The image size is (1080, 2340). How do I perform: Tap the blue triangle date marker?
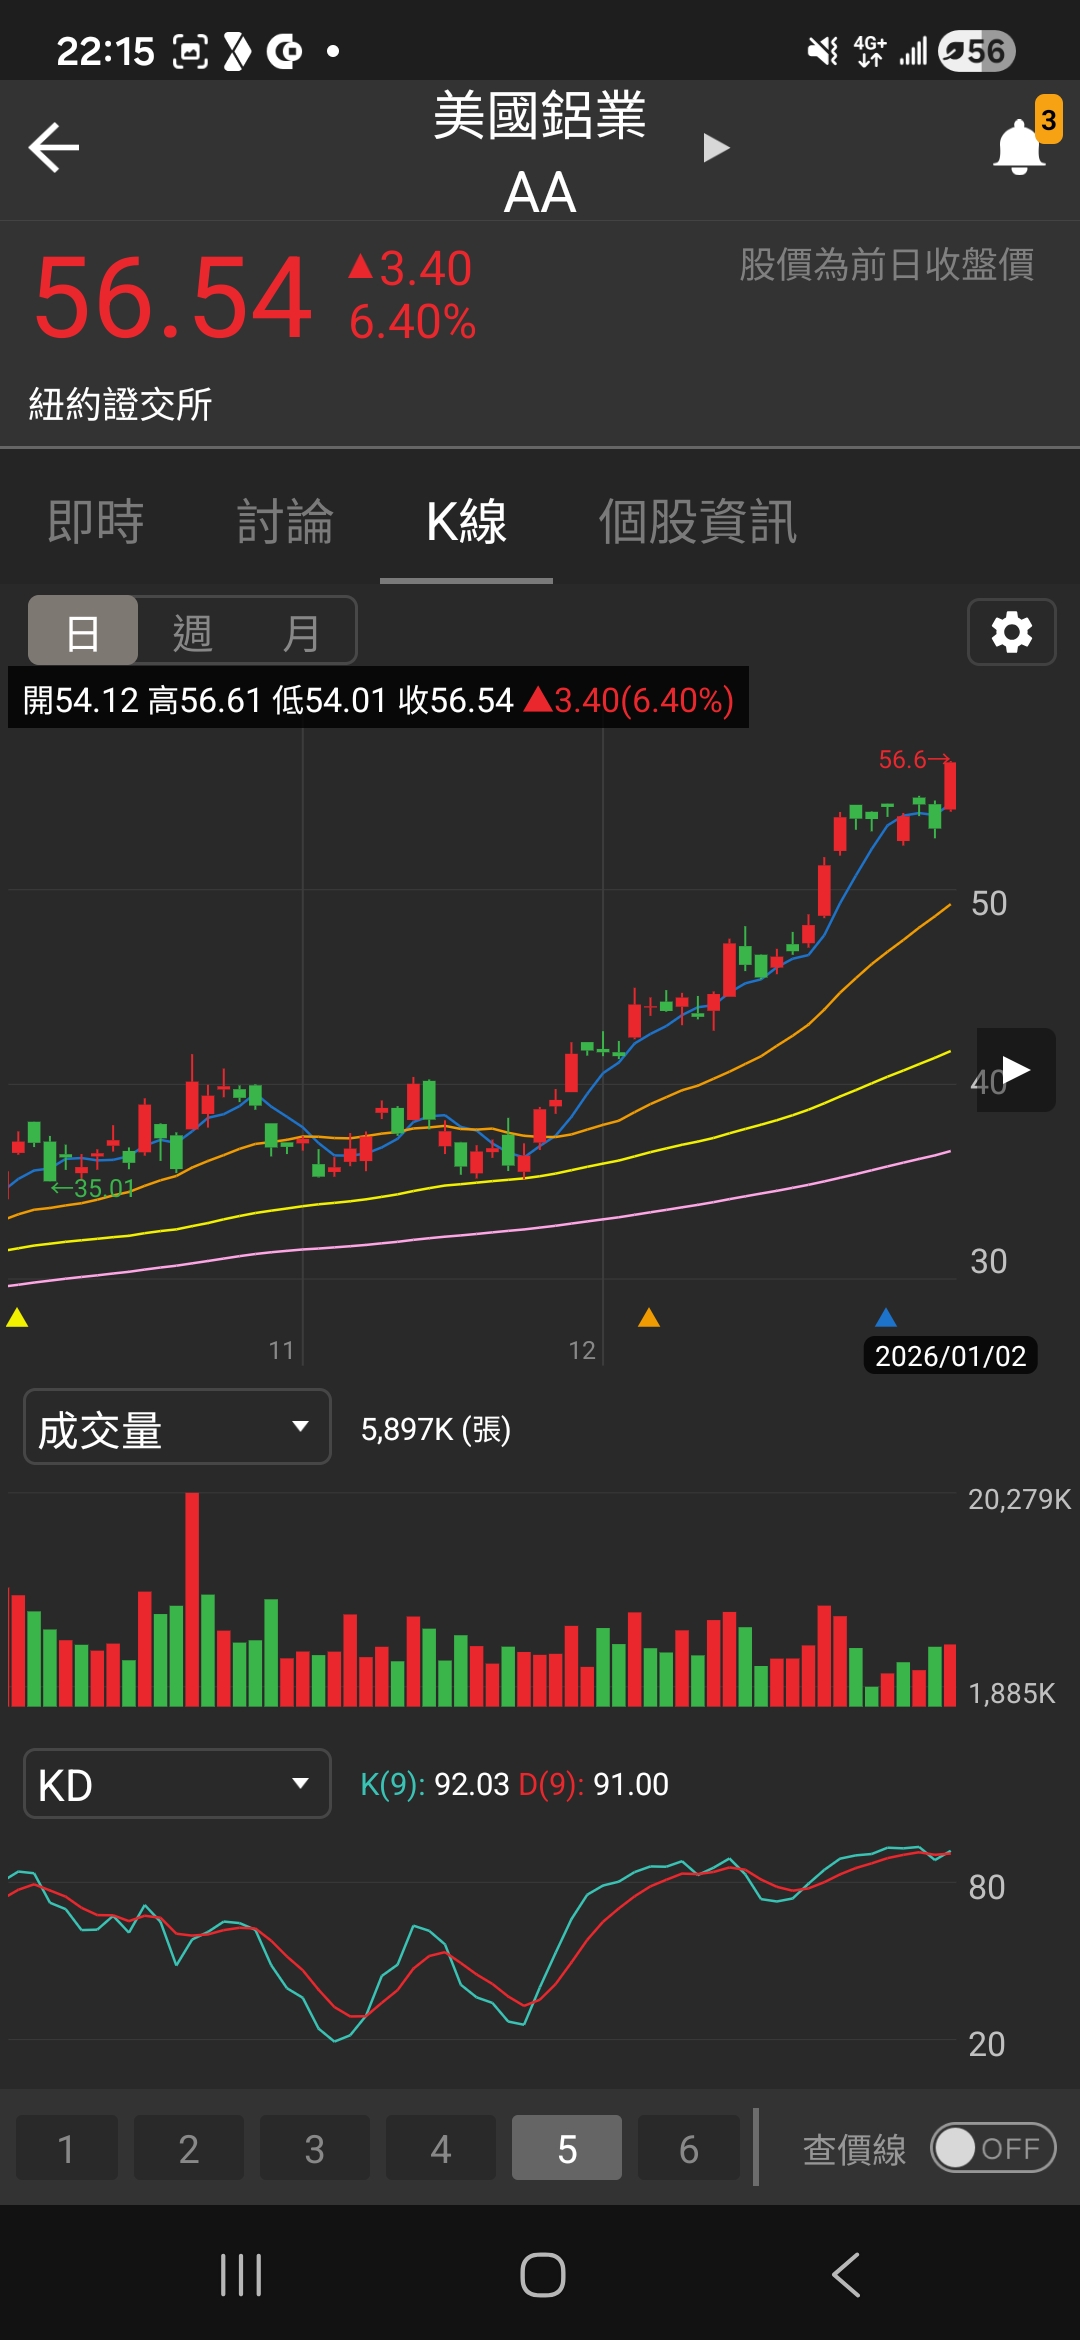point(886,1317)
